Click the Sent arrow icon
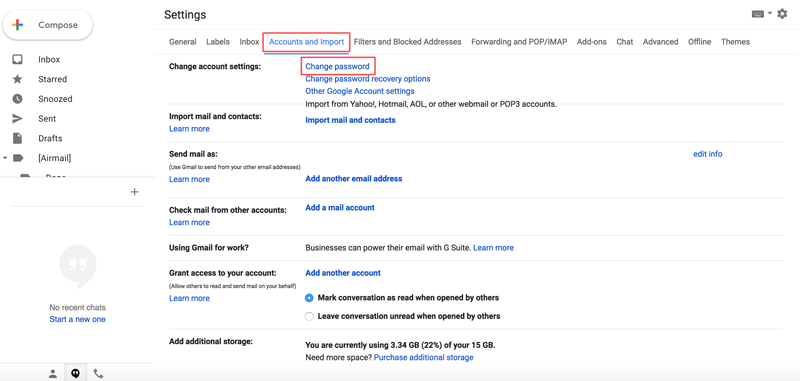Viewport: 800px width, 381px height. [x=17, y=119]
